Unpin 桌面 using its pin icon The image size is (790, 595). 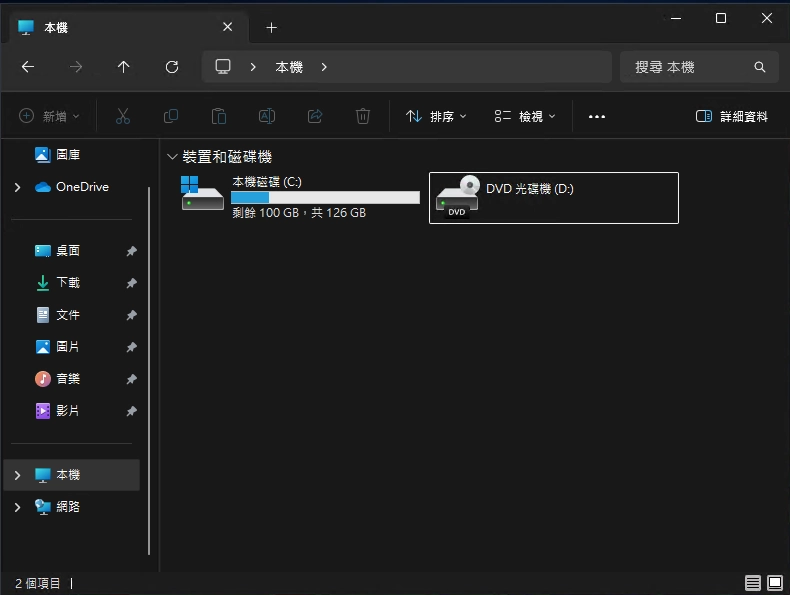coord(131,251)
